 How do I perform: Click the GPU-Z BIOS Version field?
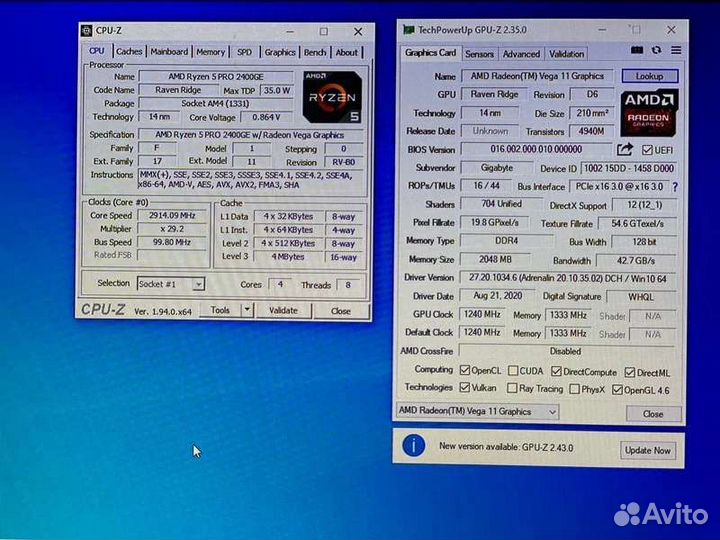[536, 149]
